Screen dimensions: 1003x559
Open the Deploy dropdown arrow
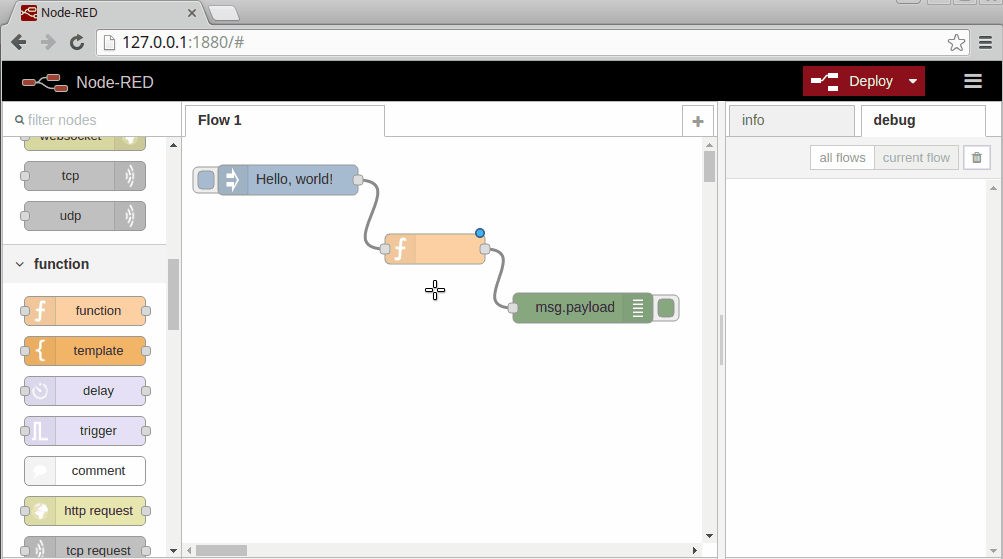[x=913, y=81]
